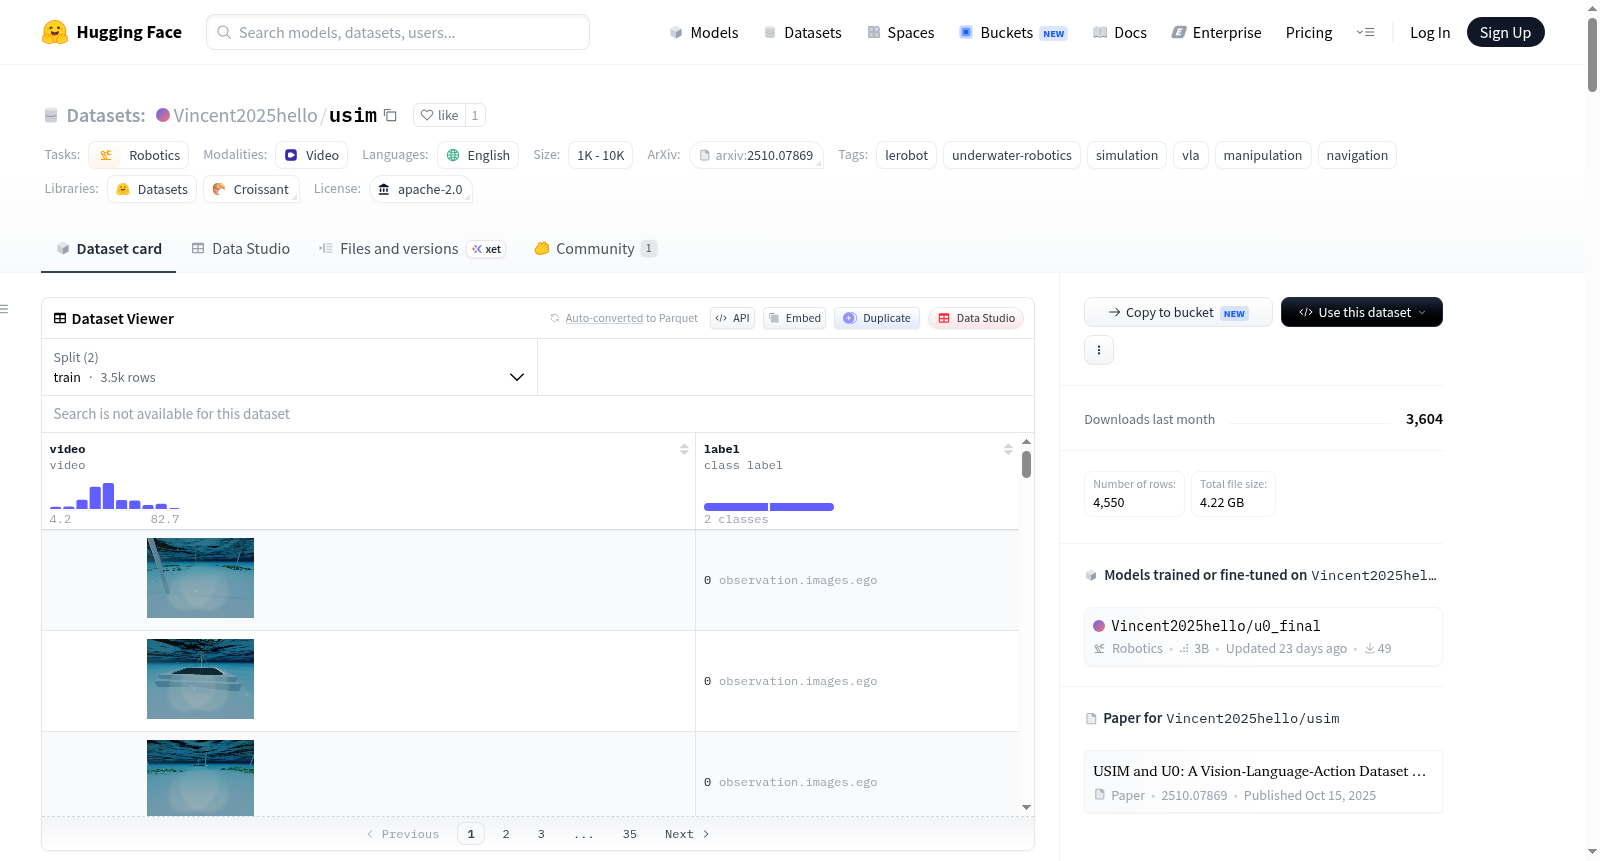Open the navigation overflow menu icon

(1365, 32)
